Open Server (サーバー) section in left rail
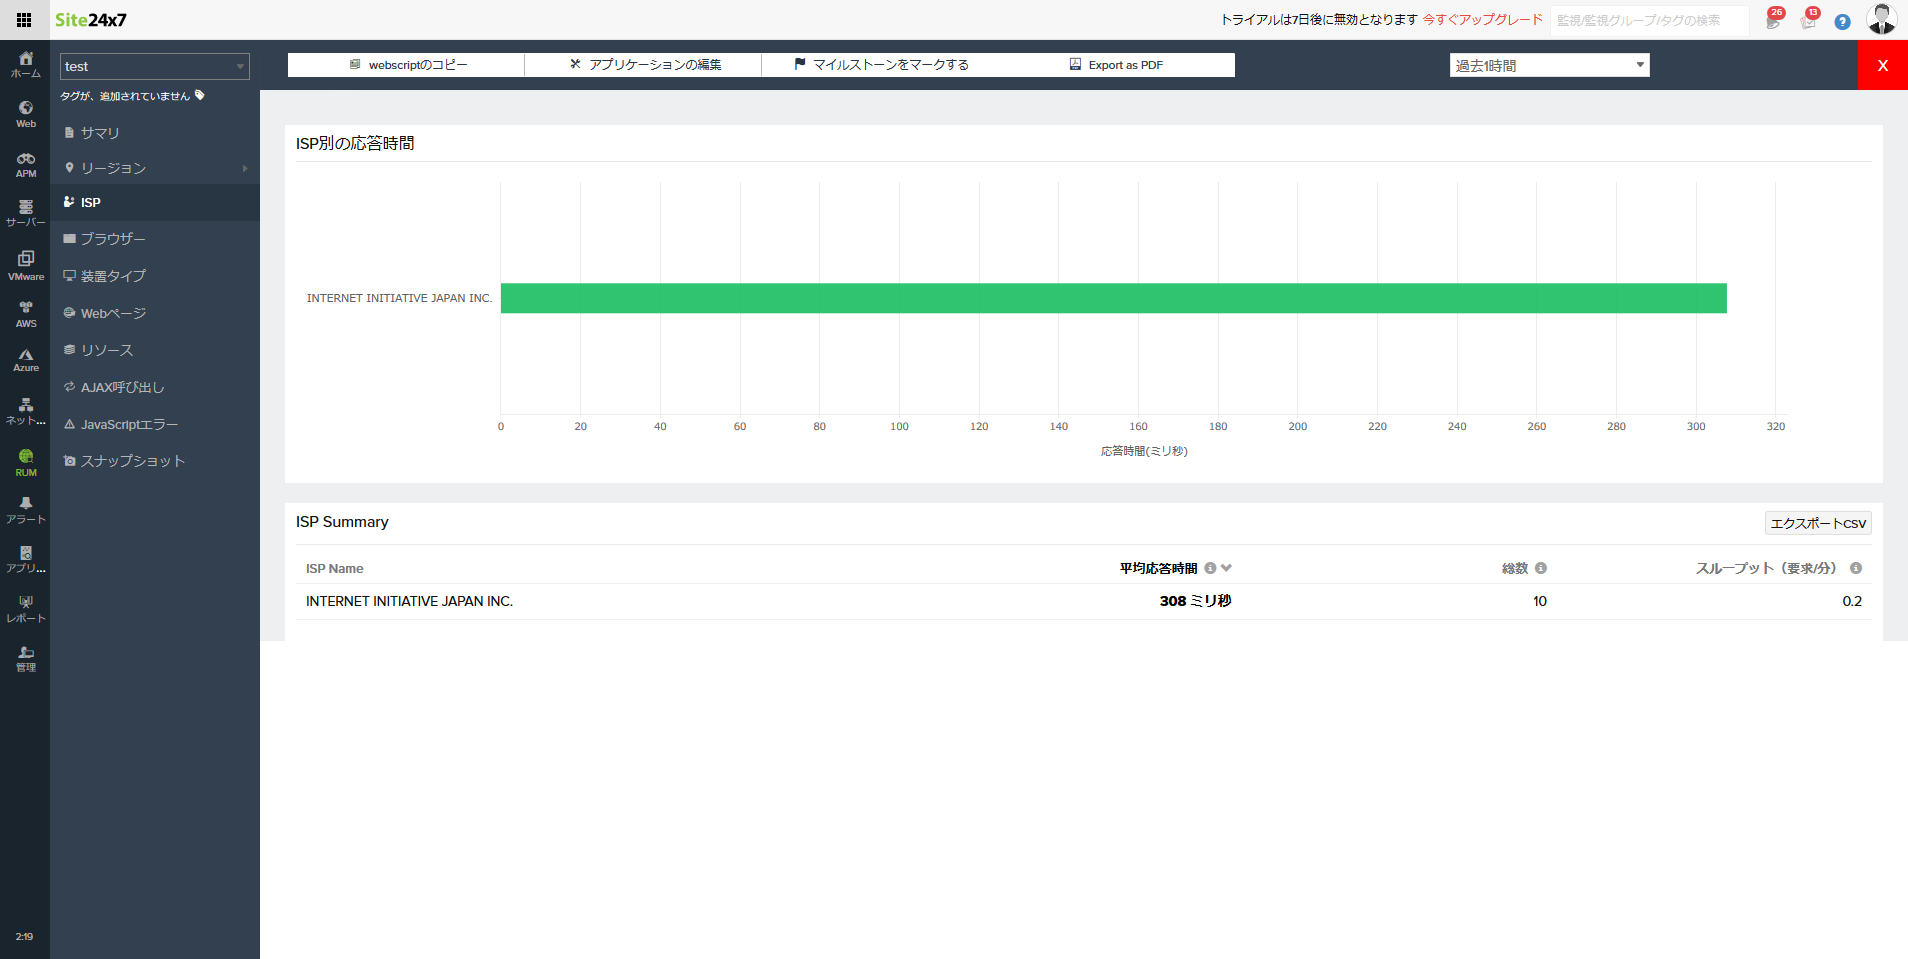Viewport: 1908px width, 959px height. tap(25, 213)
